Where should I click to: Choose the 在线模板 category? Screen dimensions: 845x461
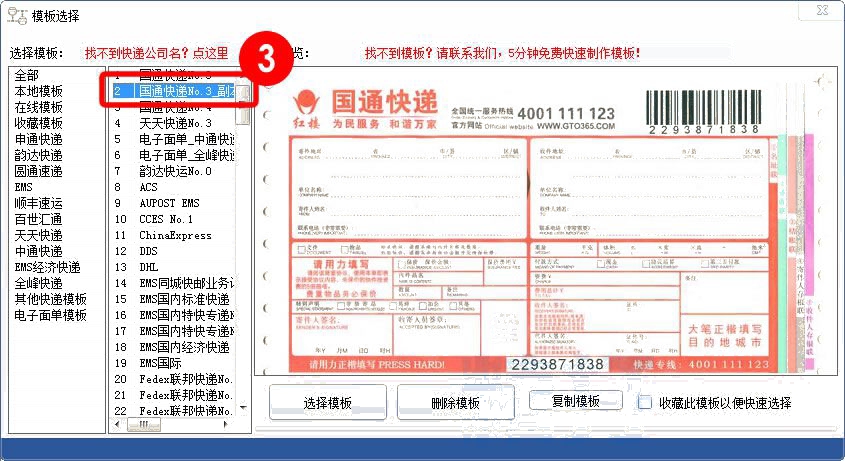pyautogui.click(x=38, y=107)
